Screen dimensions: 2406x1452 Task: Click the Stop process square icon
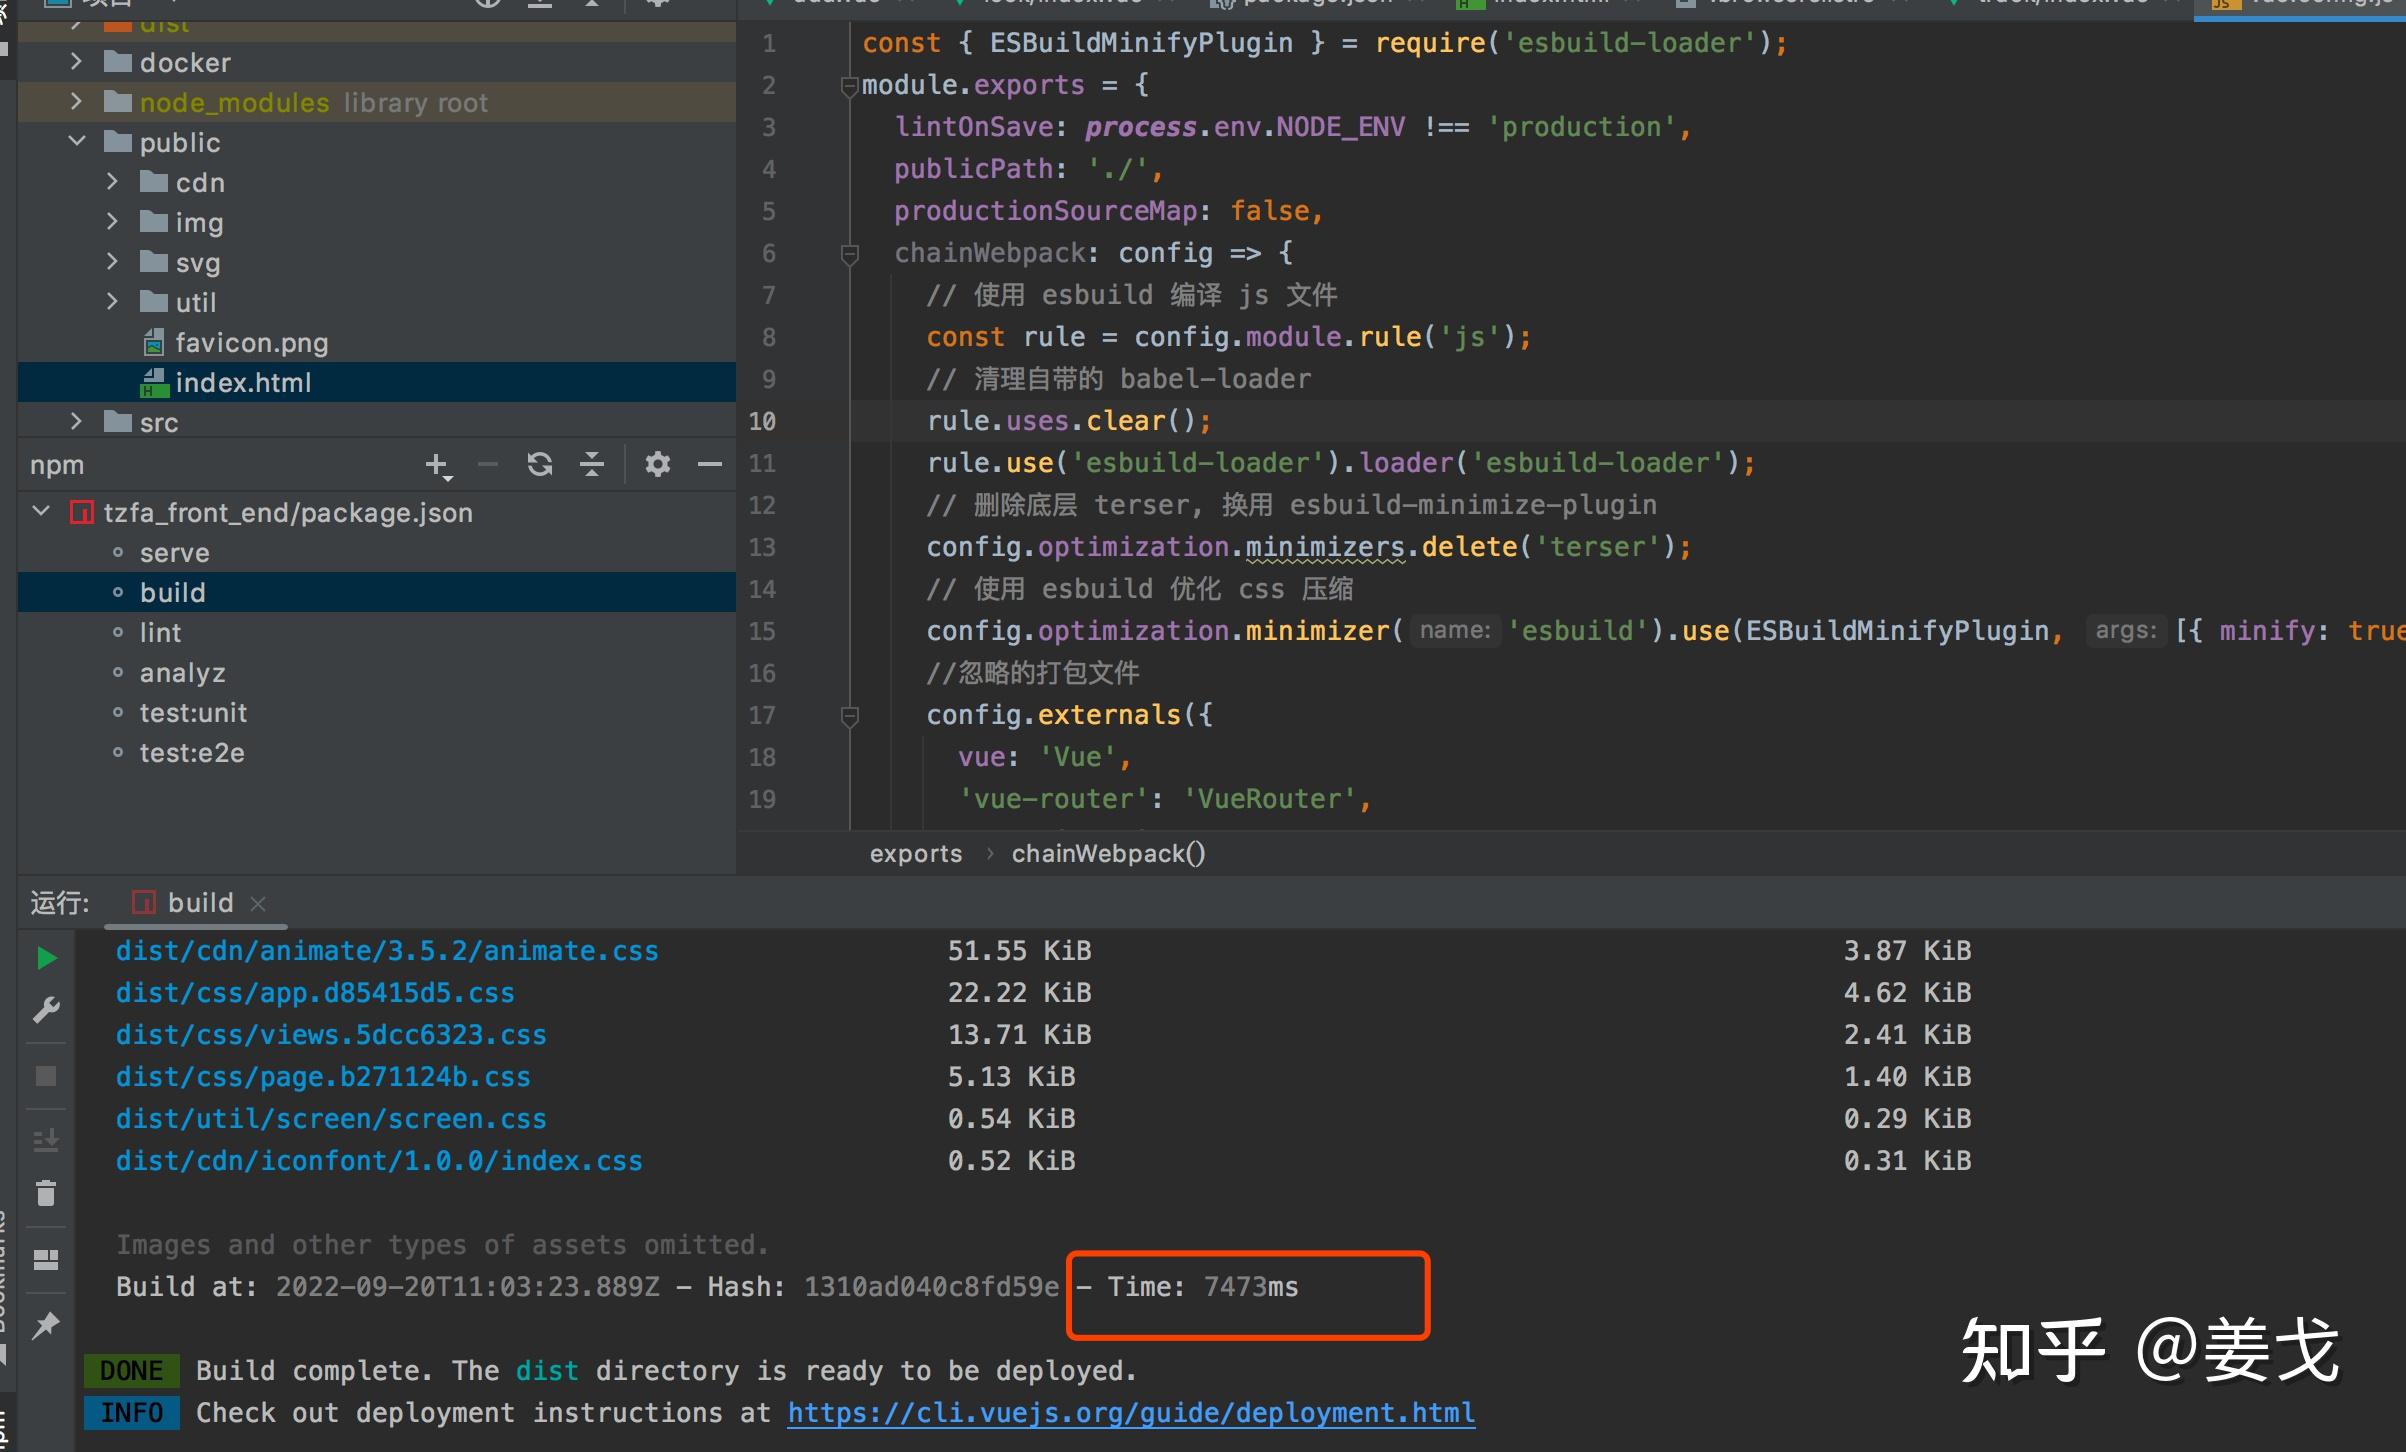pos(46,1076)
